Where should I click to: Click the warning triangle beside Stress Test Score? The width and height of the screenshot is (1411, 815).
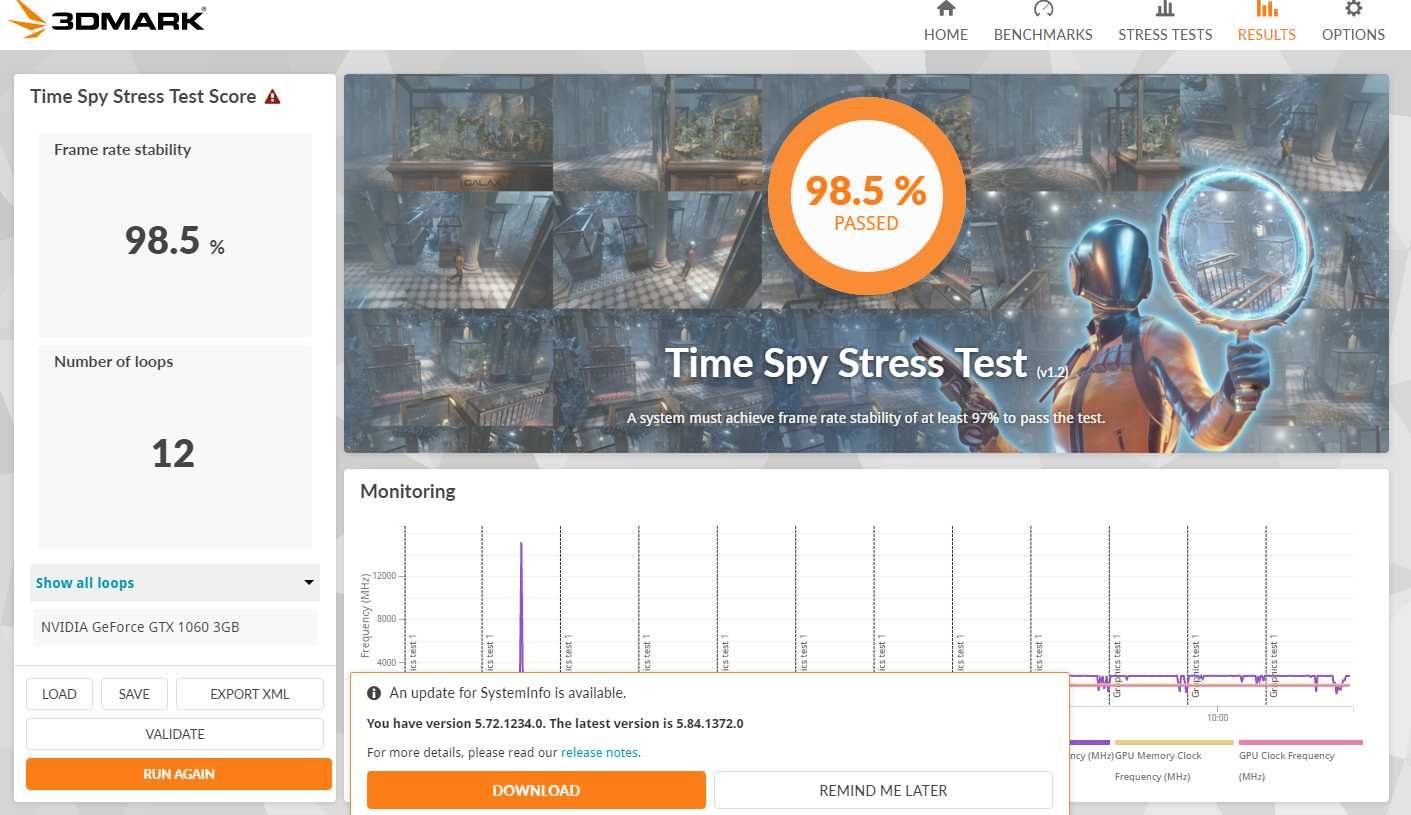(x=272, y=97)
